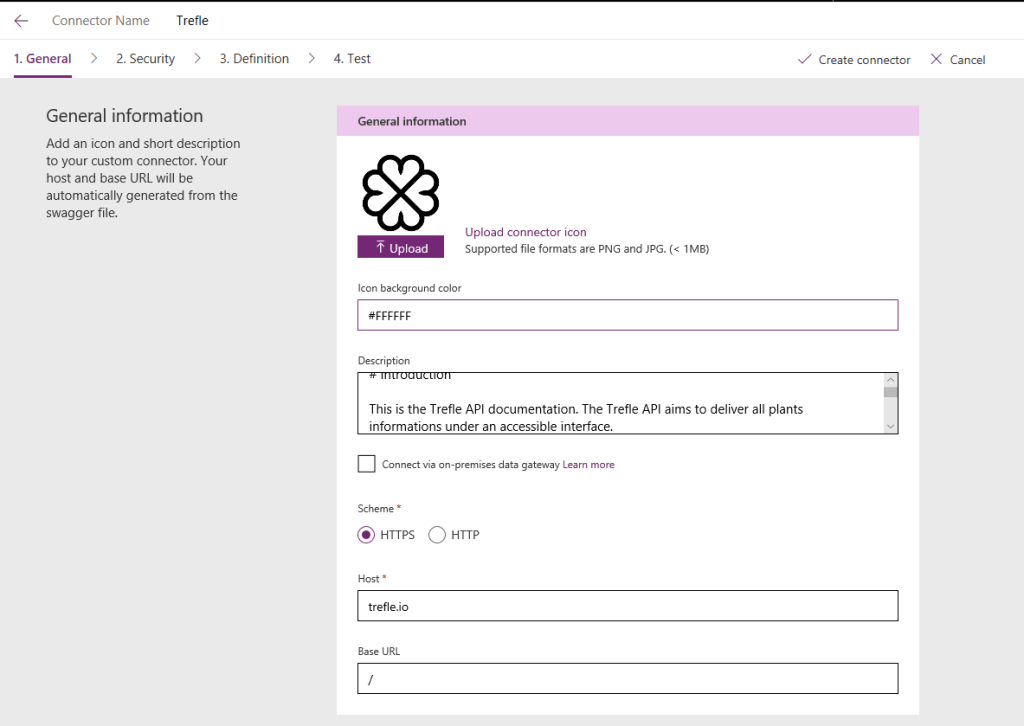1024x726 pixels.
Task: Open the 4. Test tab
Action: click(352, 59)
